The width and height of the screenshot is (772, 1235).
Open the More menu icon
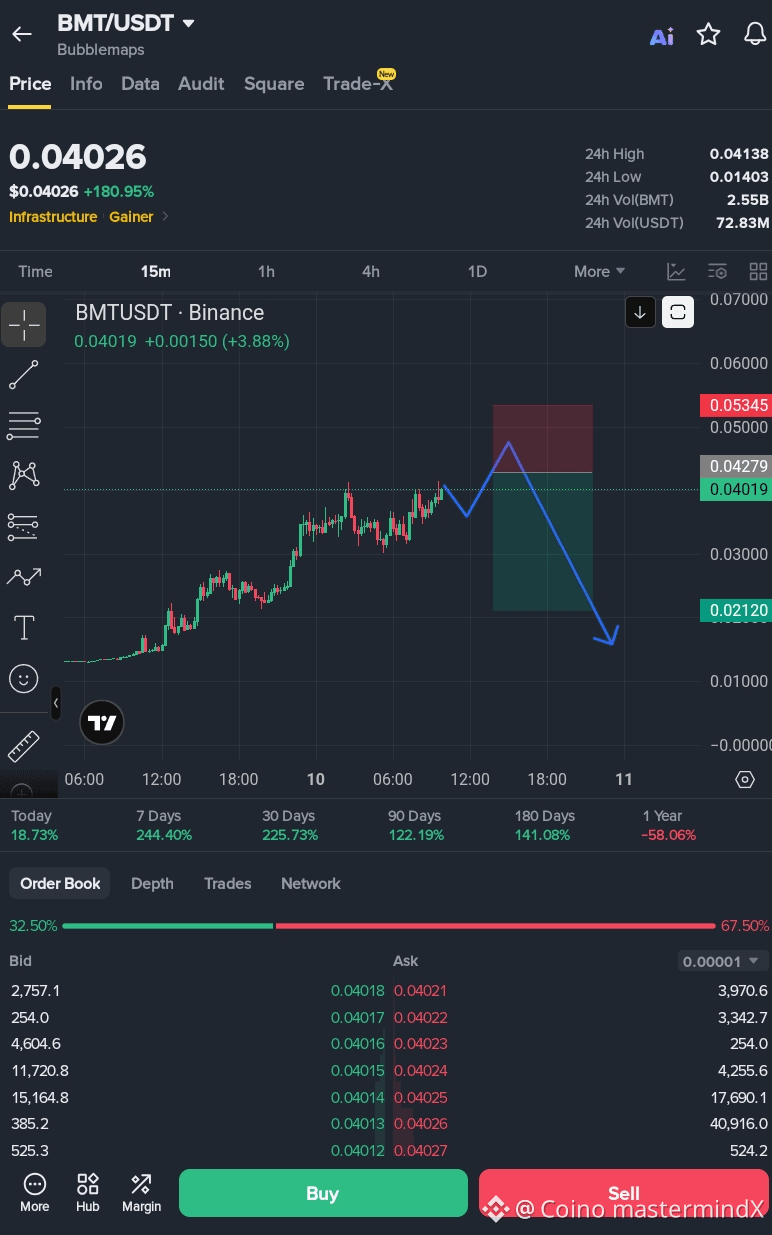coord(35,1193)
